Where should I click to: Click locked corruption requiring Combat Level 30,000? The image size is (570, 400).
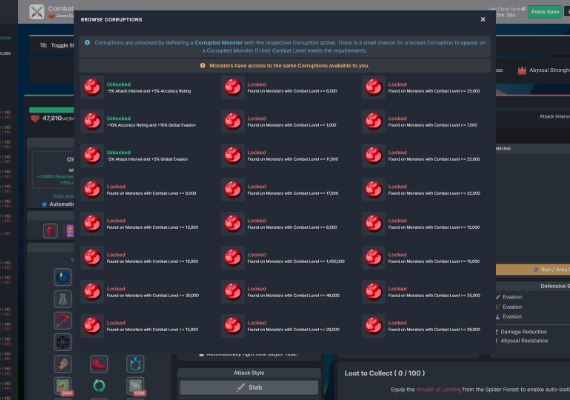click(92, 292)
